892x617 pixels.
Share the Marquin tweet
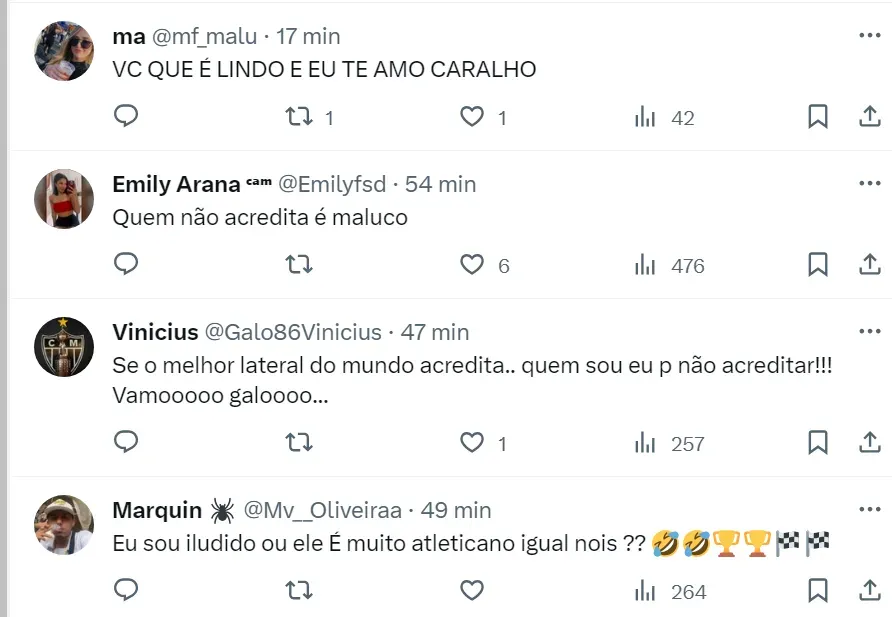tap(869, 591)
